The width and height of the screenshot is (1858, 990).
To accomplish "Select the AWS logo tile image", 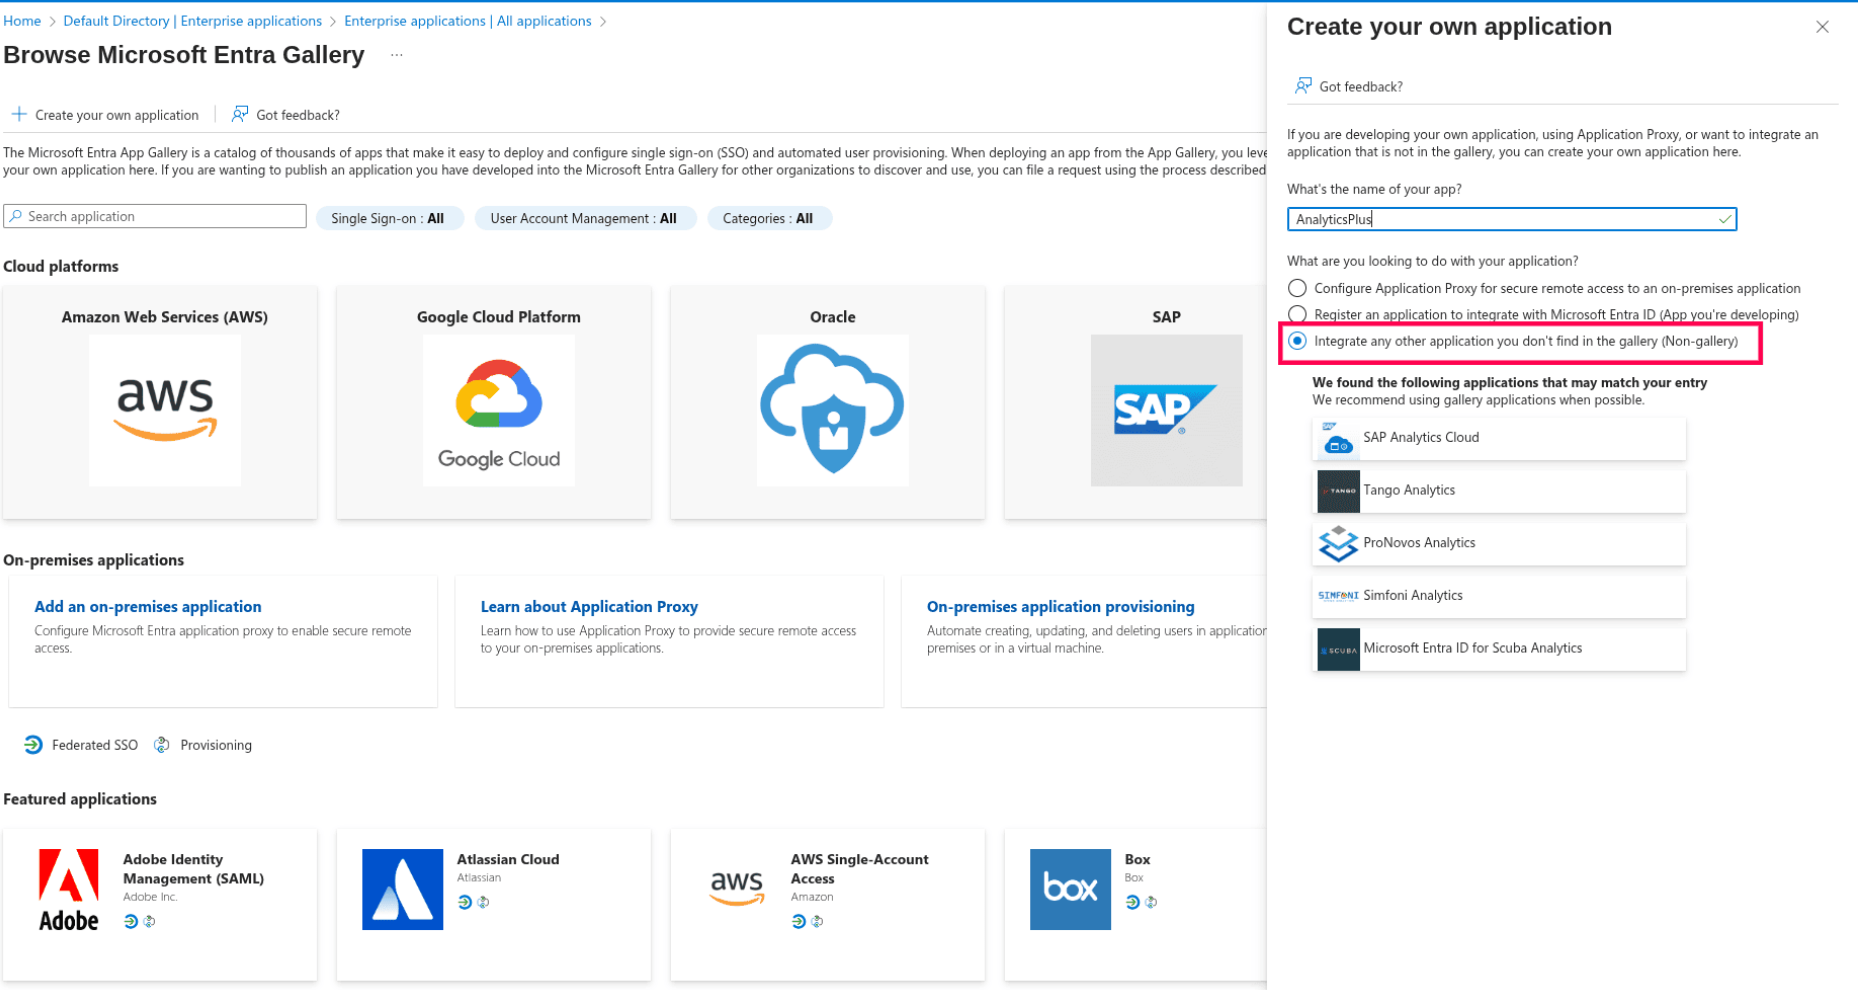I will click(165, 410).
